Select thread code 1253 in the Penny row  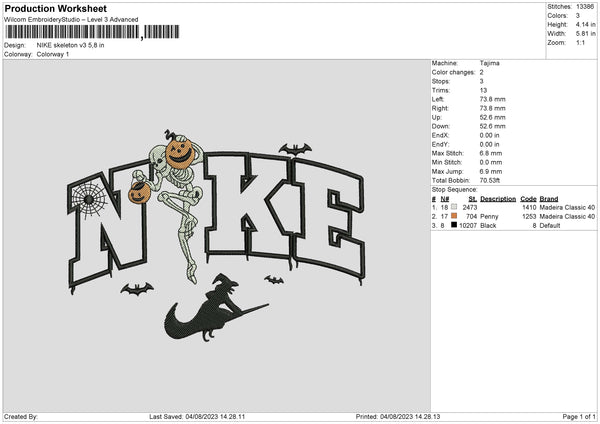[x=529, y=217]
